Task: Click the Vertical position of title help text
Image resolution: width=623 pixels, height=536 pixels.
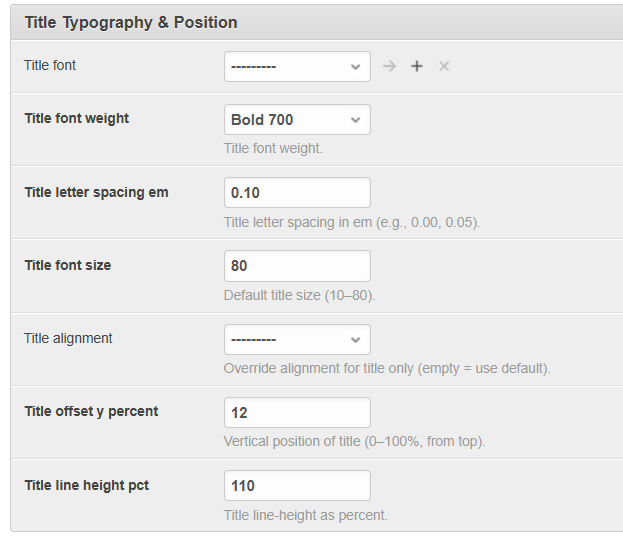Action: 354,441
